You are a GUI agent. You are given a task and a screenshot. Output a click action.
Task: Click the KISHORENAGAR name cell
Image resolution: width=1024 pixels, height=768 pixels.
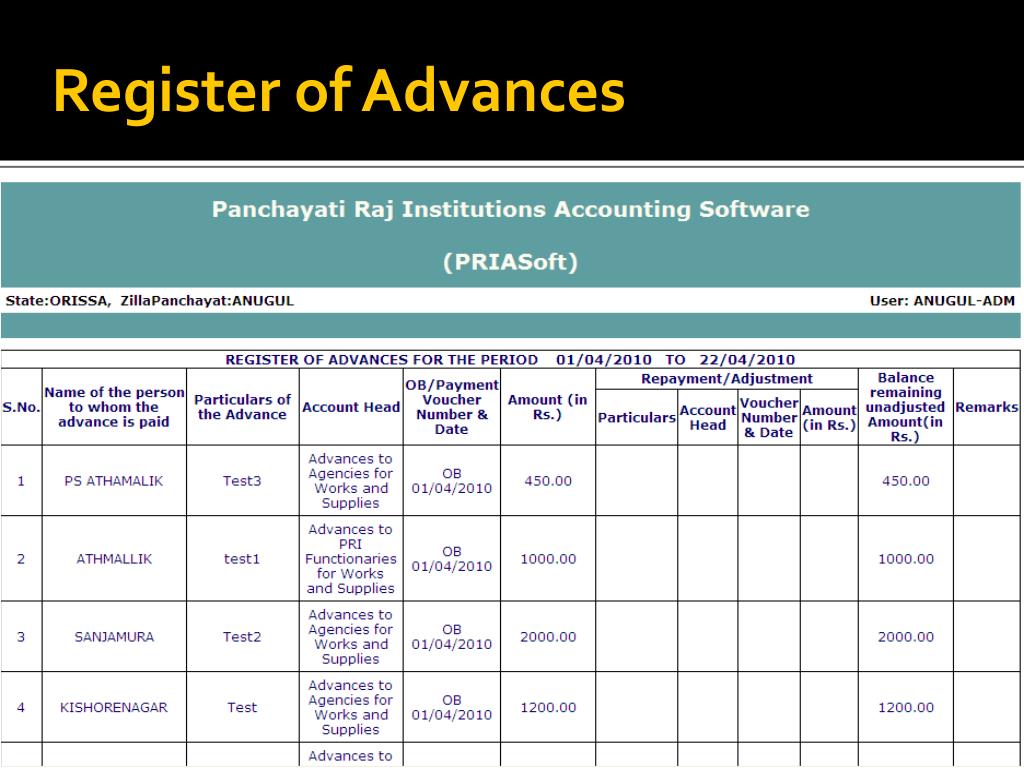114,707
